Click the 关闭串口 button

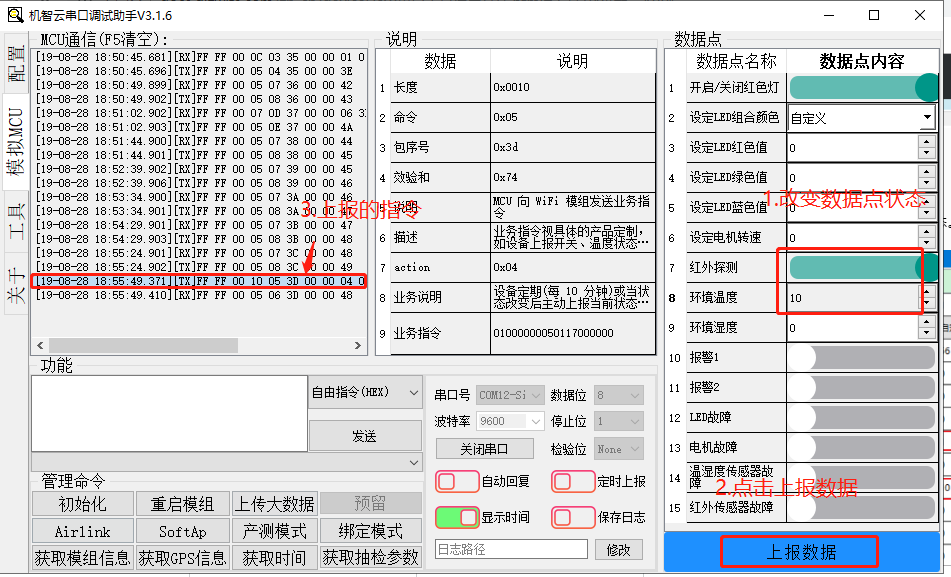[484, 449]
